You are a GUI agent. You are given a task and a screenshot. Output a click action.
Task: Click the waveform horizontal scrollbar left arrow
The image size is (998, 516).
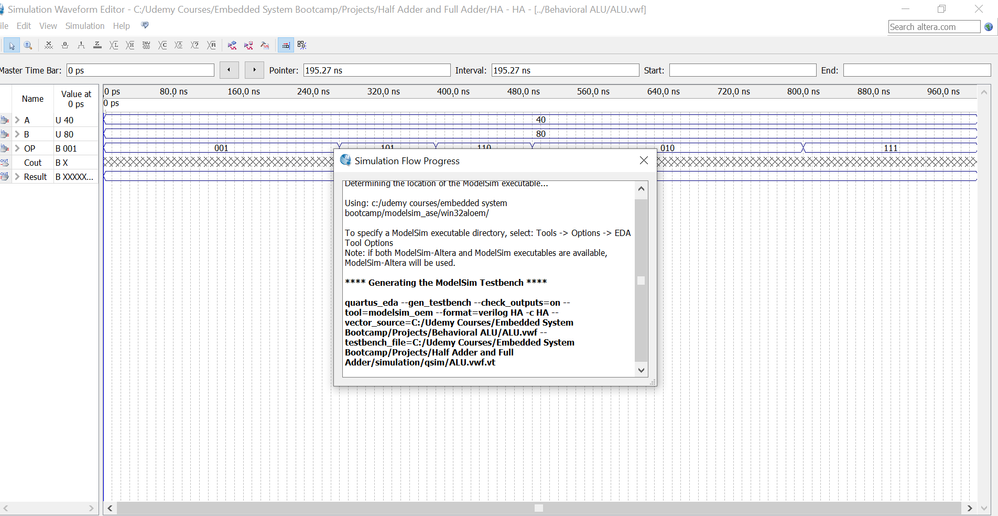(110, 508)
